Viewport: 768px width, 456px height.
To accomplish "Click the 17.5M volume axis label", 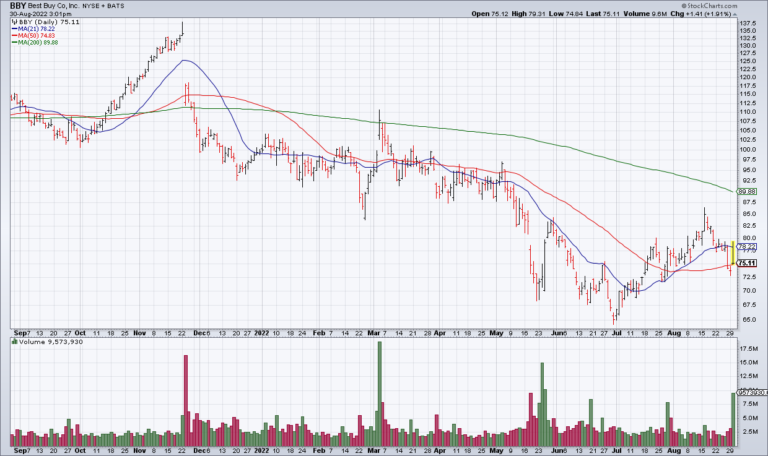I will coord(749,349).
